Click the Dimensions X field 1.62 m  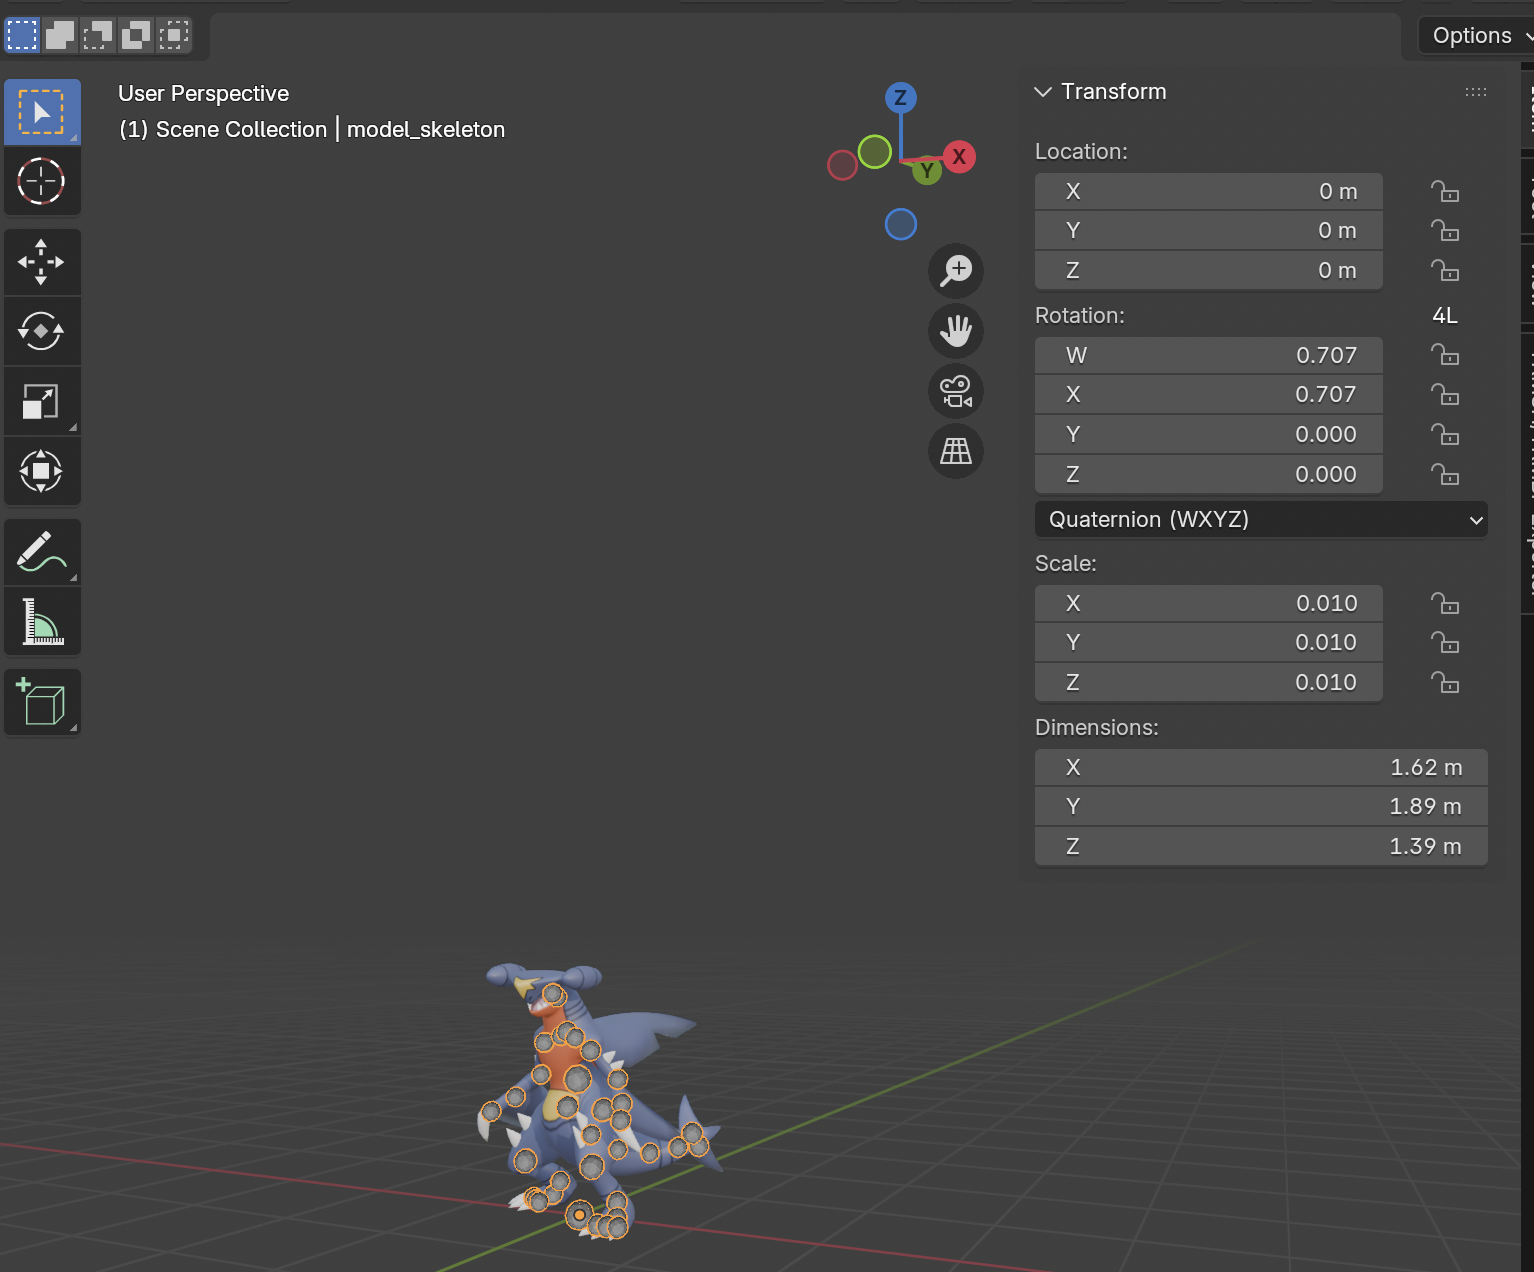(1261, 767)
